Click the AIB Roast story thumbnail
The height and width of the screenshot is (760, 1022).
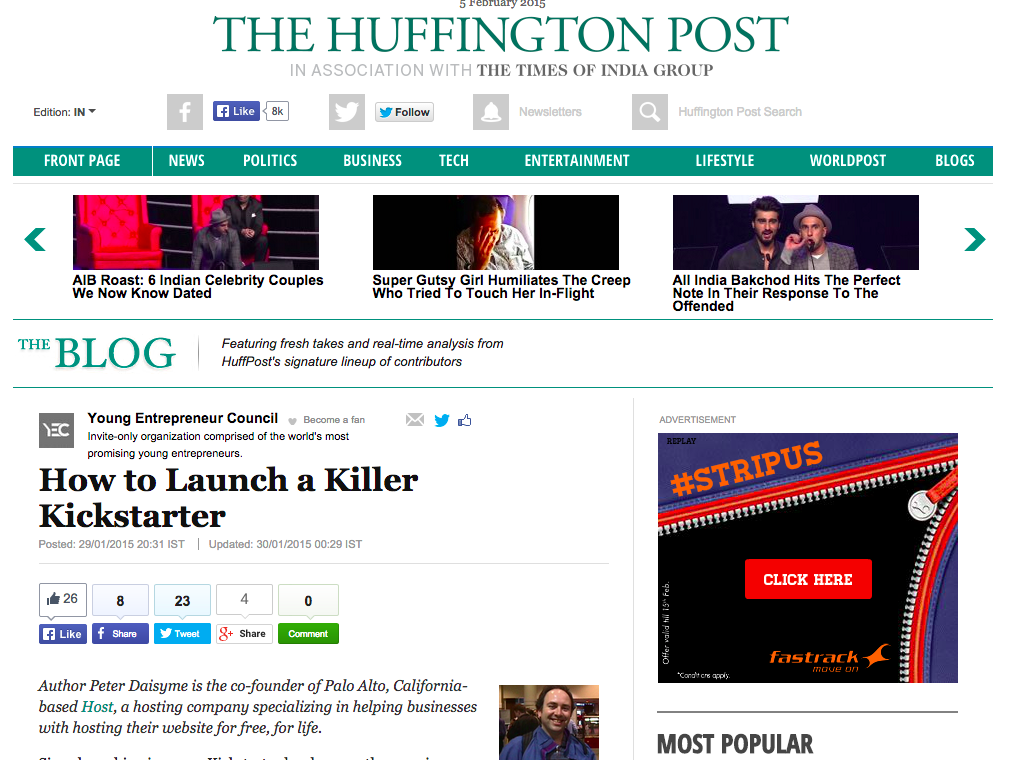pyautogui.click(x=196, y=233)
